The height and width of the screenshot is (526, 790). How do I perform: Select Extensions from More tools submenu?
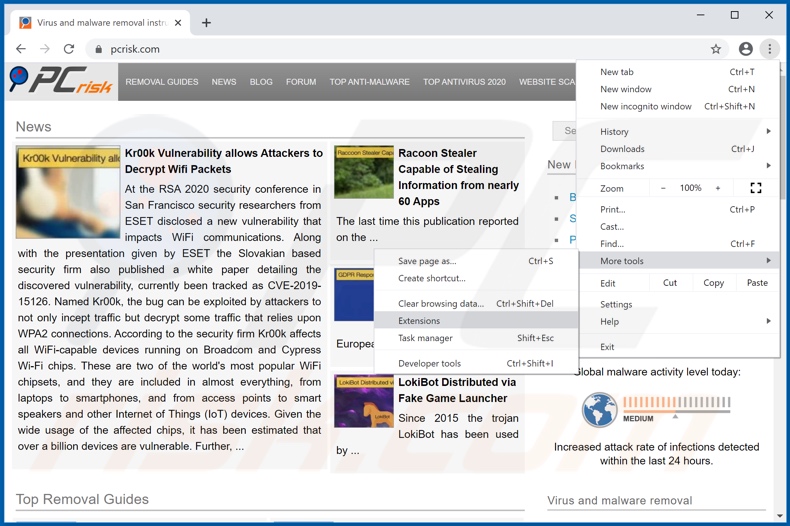pos(419,321)
